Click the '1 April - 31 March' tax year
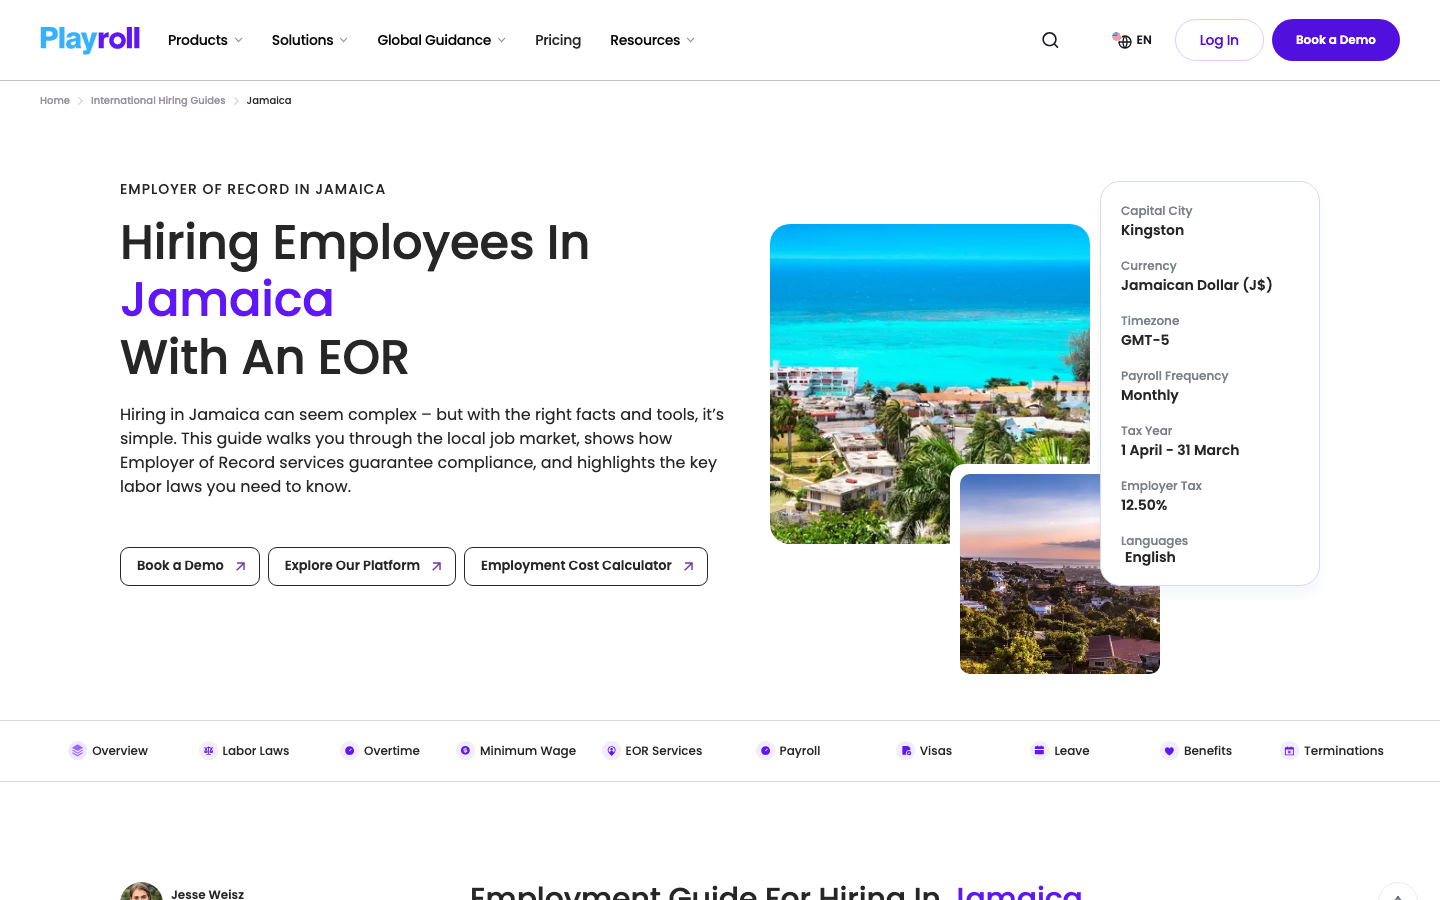This screenshot has width=1440, height=900. tap(1180, 450)
